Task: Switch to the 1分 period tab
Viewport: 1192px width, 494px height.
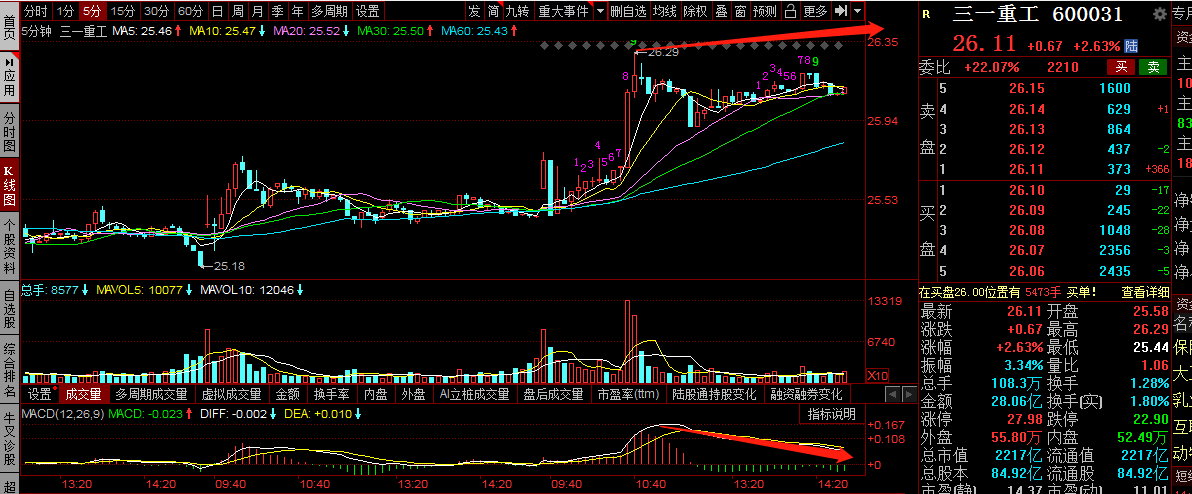Action: 66,11
